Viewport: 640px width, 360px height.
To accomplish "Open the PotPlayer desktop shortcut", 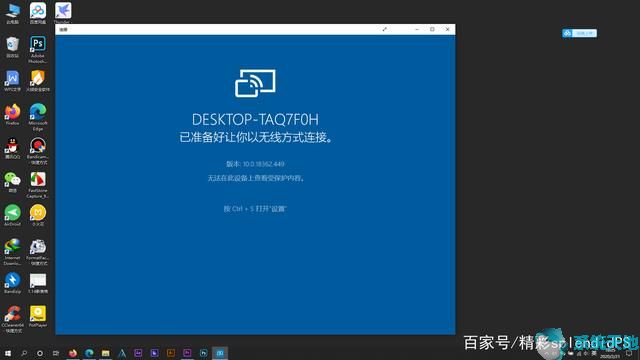I will click(38, 316).
